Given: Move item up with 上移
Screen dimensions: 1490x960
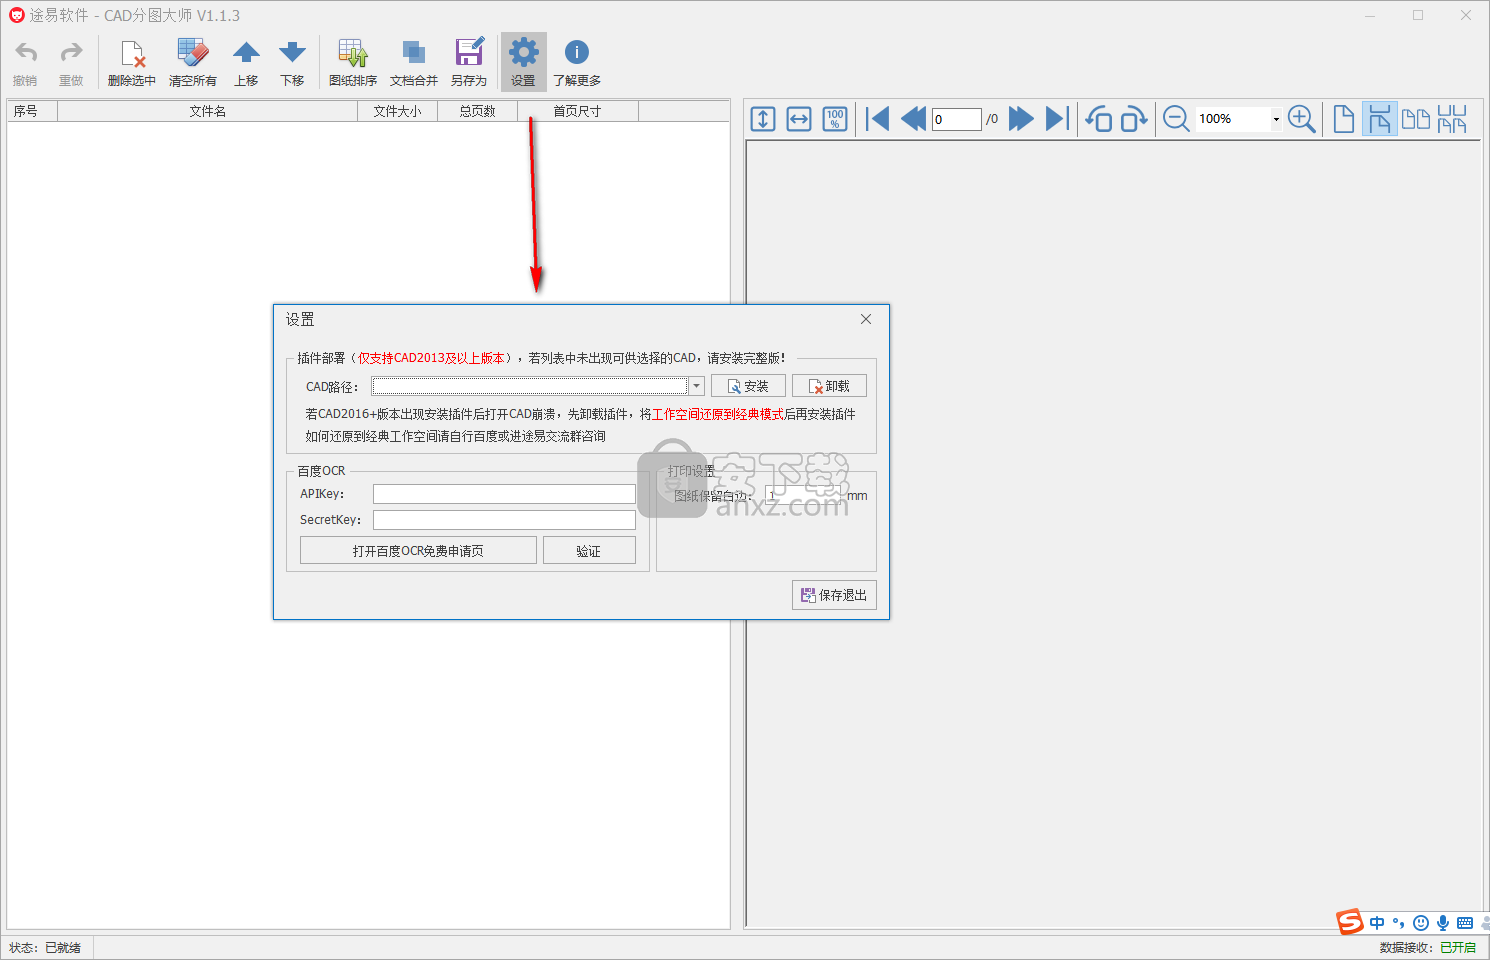Looking at the screenshot, I should pyautogui.click(x=246, y=63).
